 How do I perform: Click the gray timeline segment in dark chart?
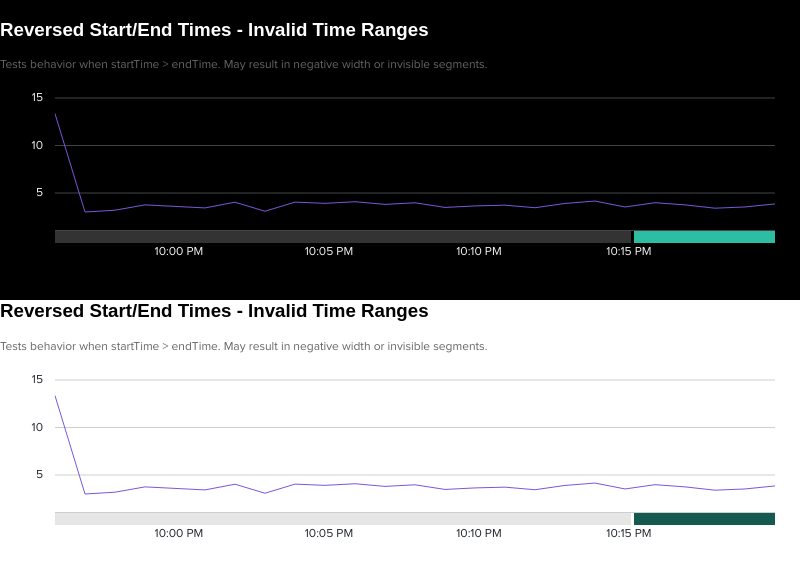343,236
